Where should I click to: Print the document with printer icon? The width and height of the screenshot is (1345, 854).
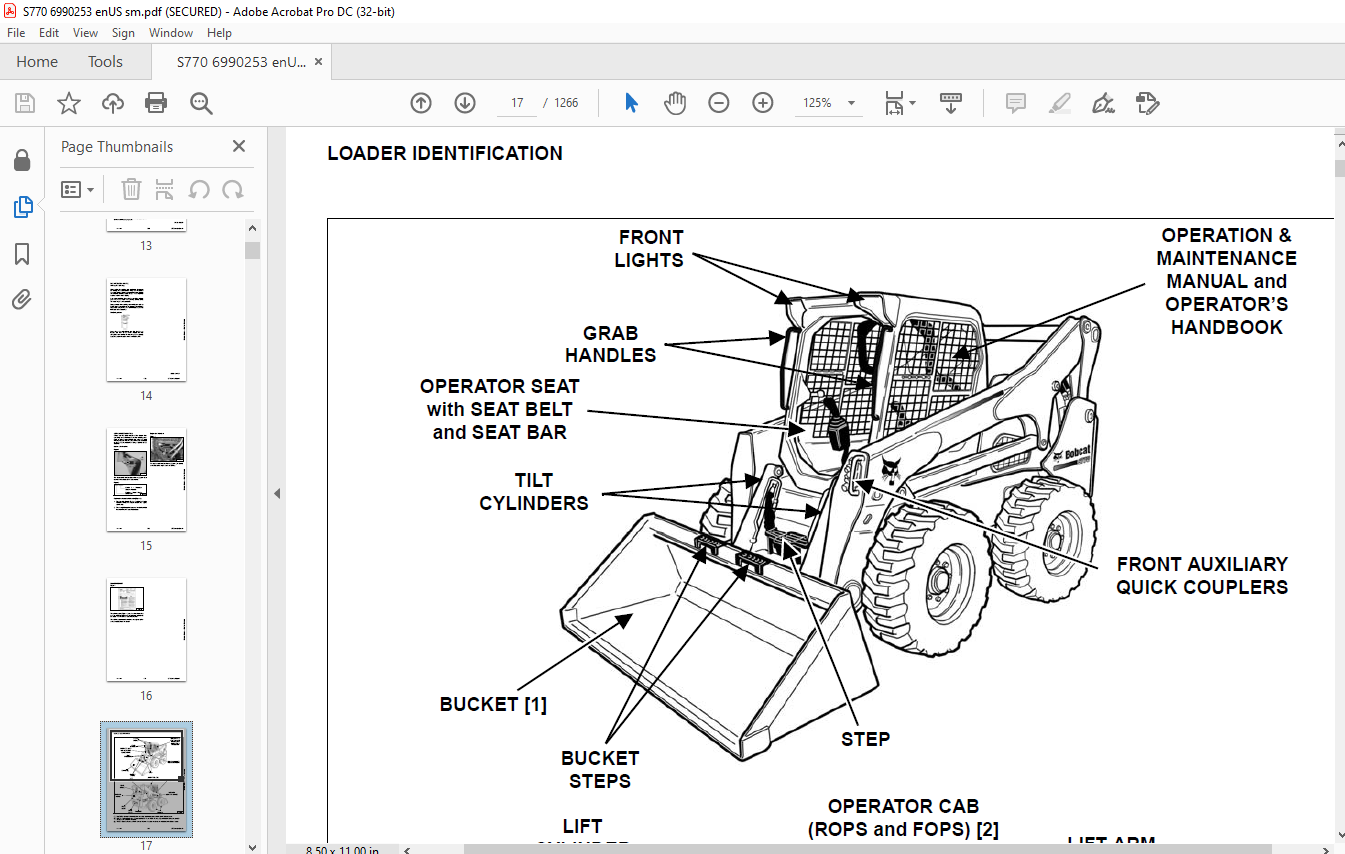[156, 103]
